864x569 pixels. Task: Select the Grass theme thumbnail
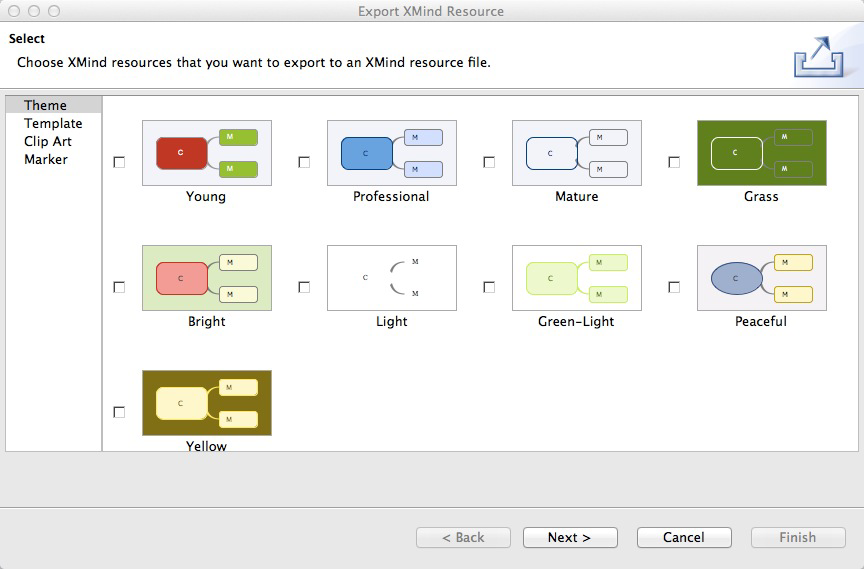click(x=762, y=153)
